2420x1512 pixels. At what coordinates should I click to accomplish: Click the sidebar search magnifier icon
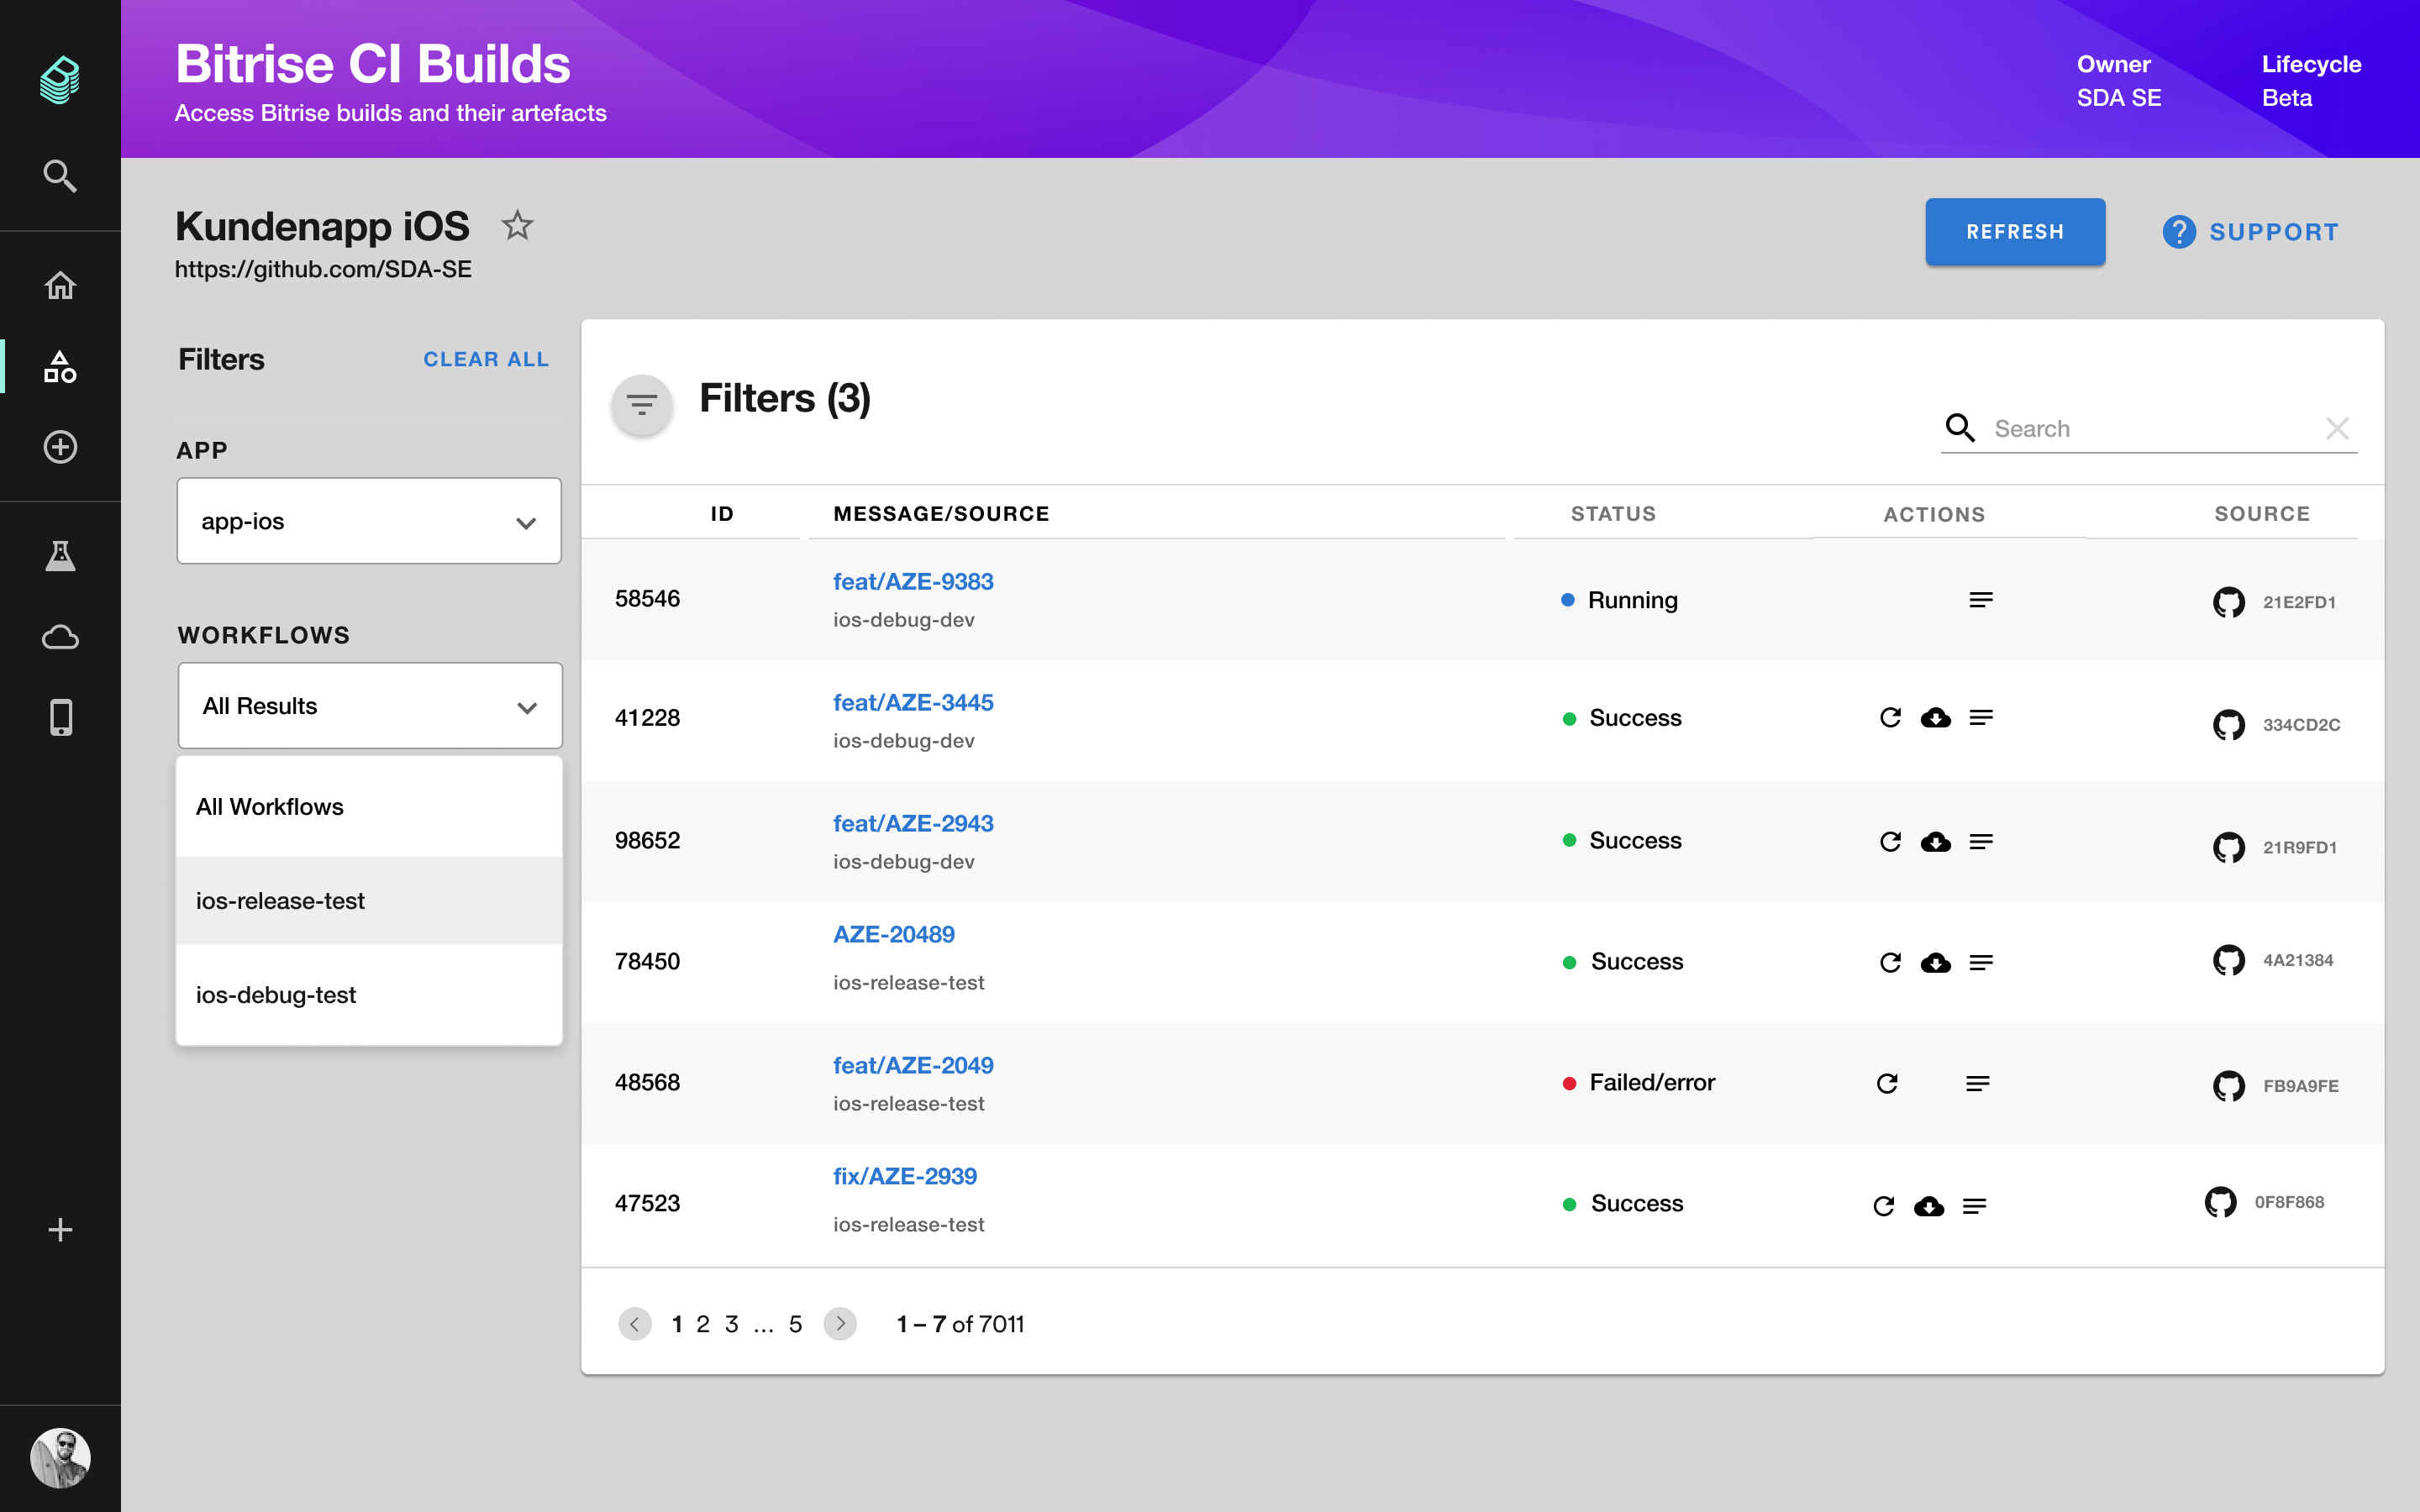60,176
